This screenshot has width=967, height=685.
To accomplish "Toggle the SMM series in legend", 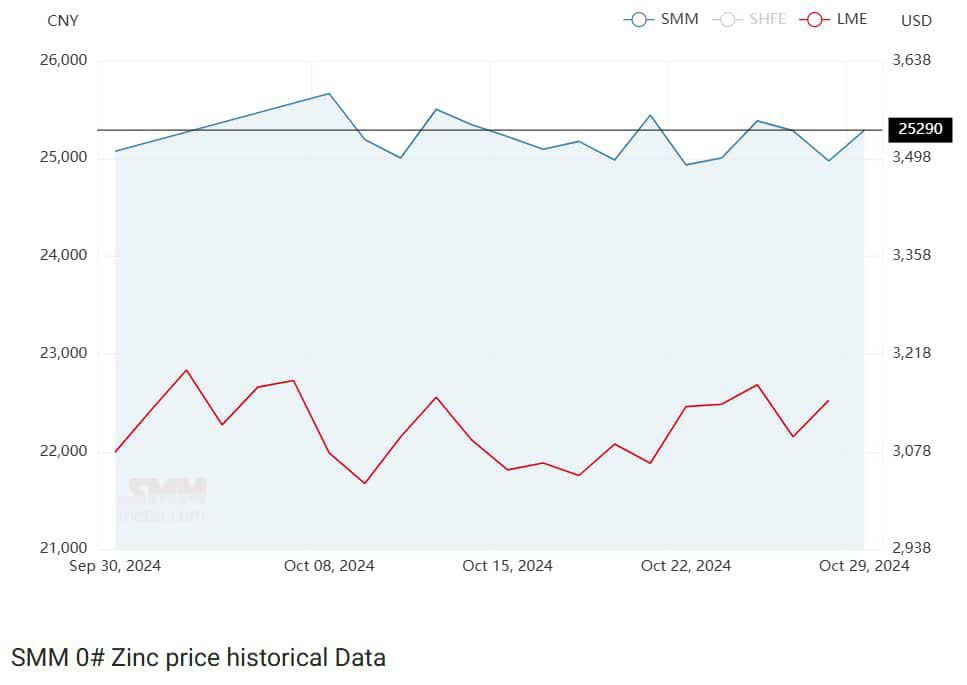I will [660, 19].
